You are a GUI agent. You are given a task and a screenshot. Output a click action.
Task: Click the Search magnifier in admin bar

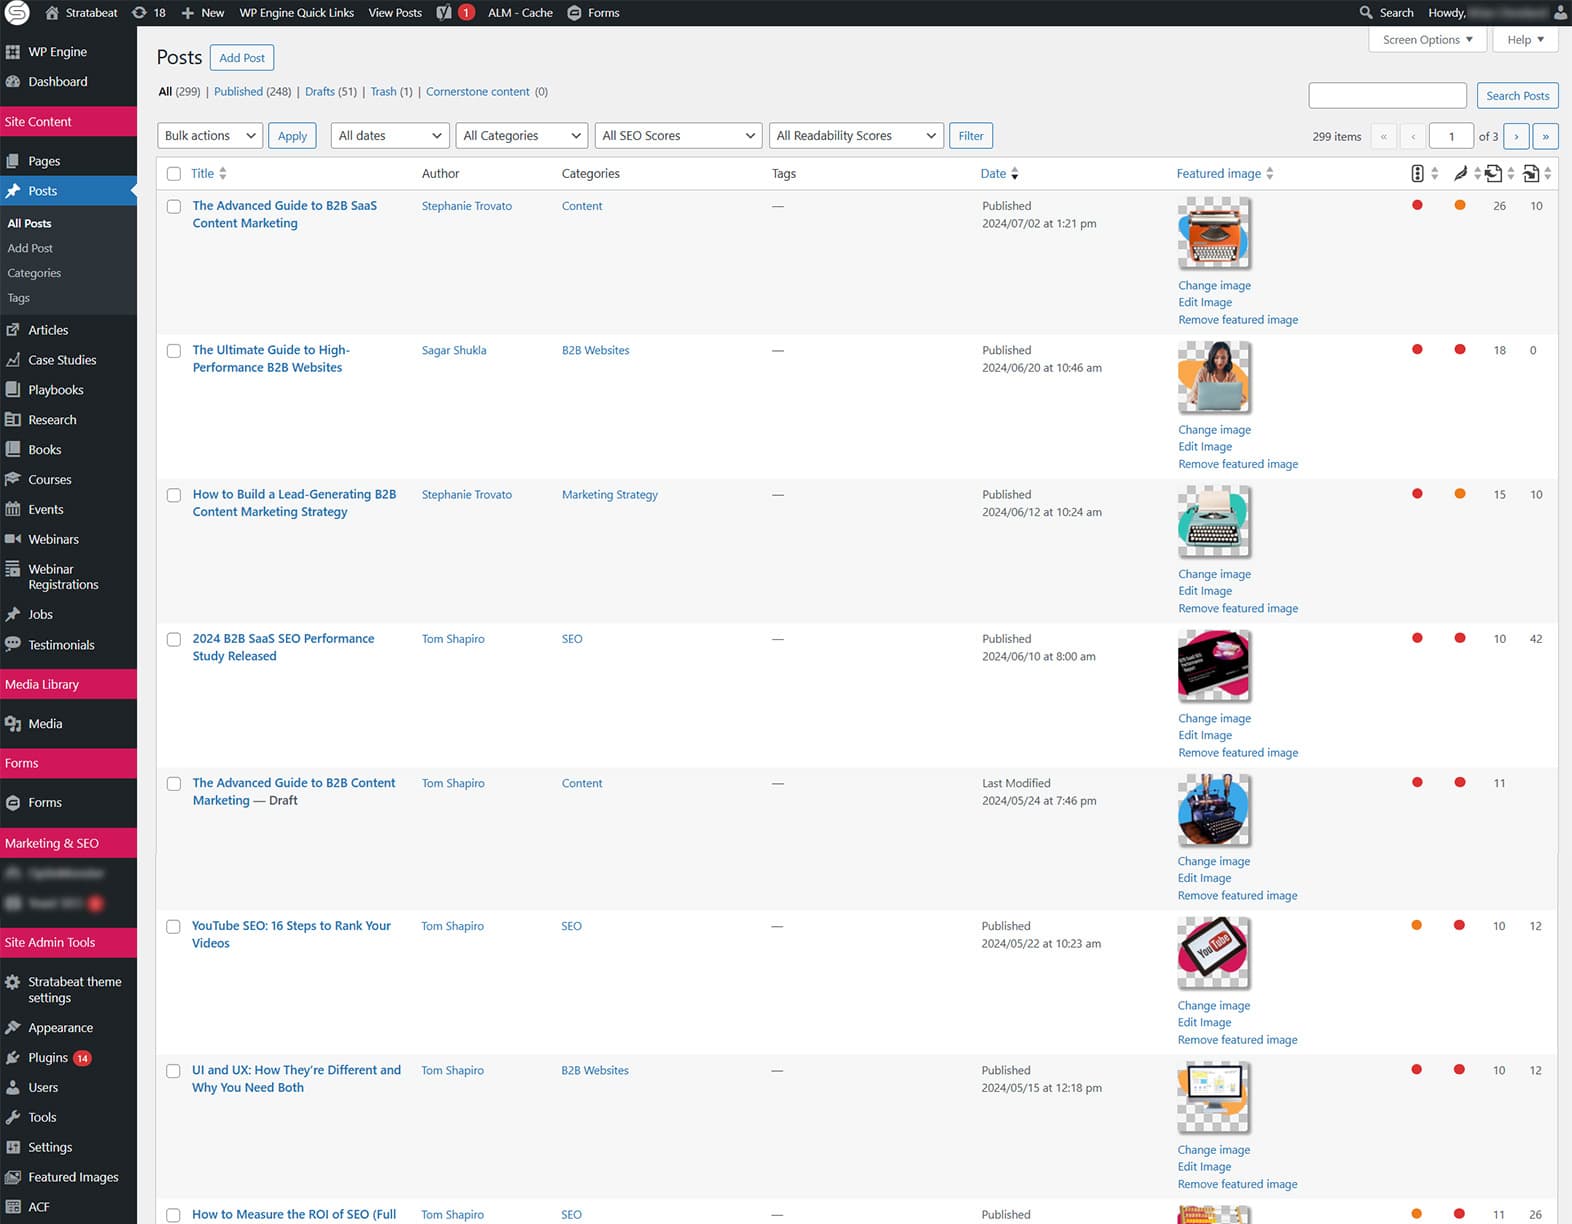pos(1366,13)
